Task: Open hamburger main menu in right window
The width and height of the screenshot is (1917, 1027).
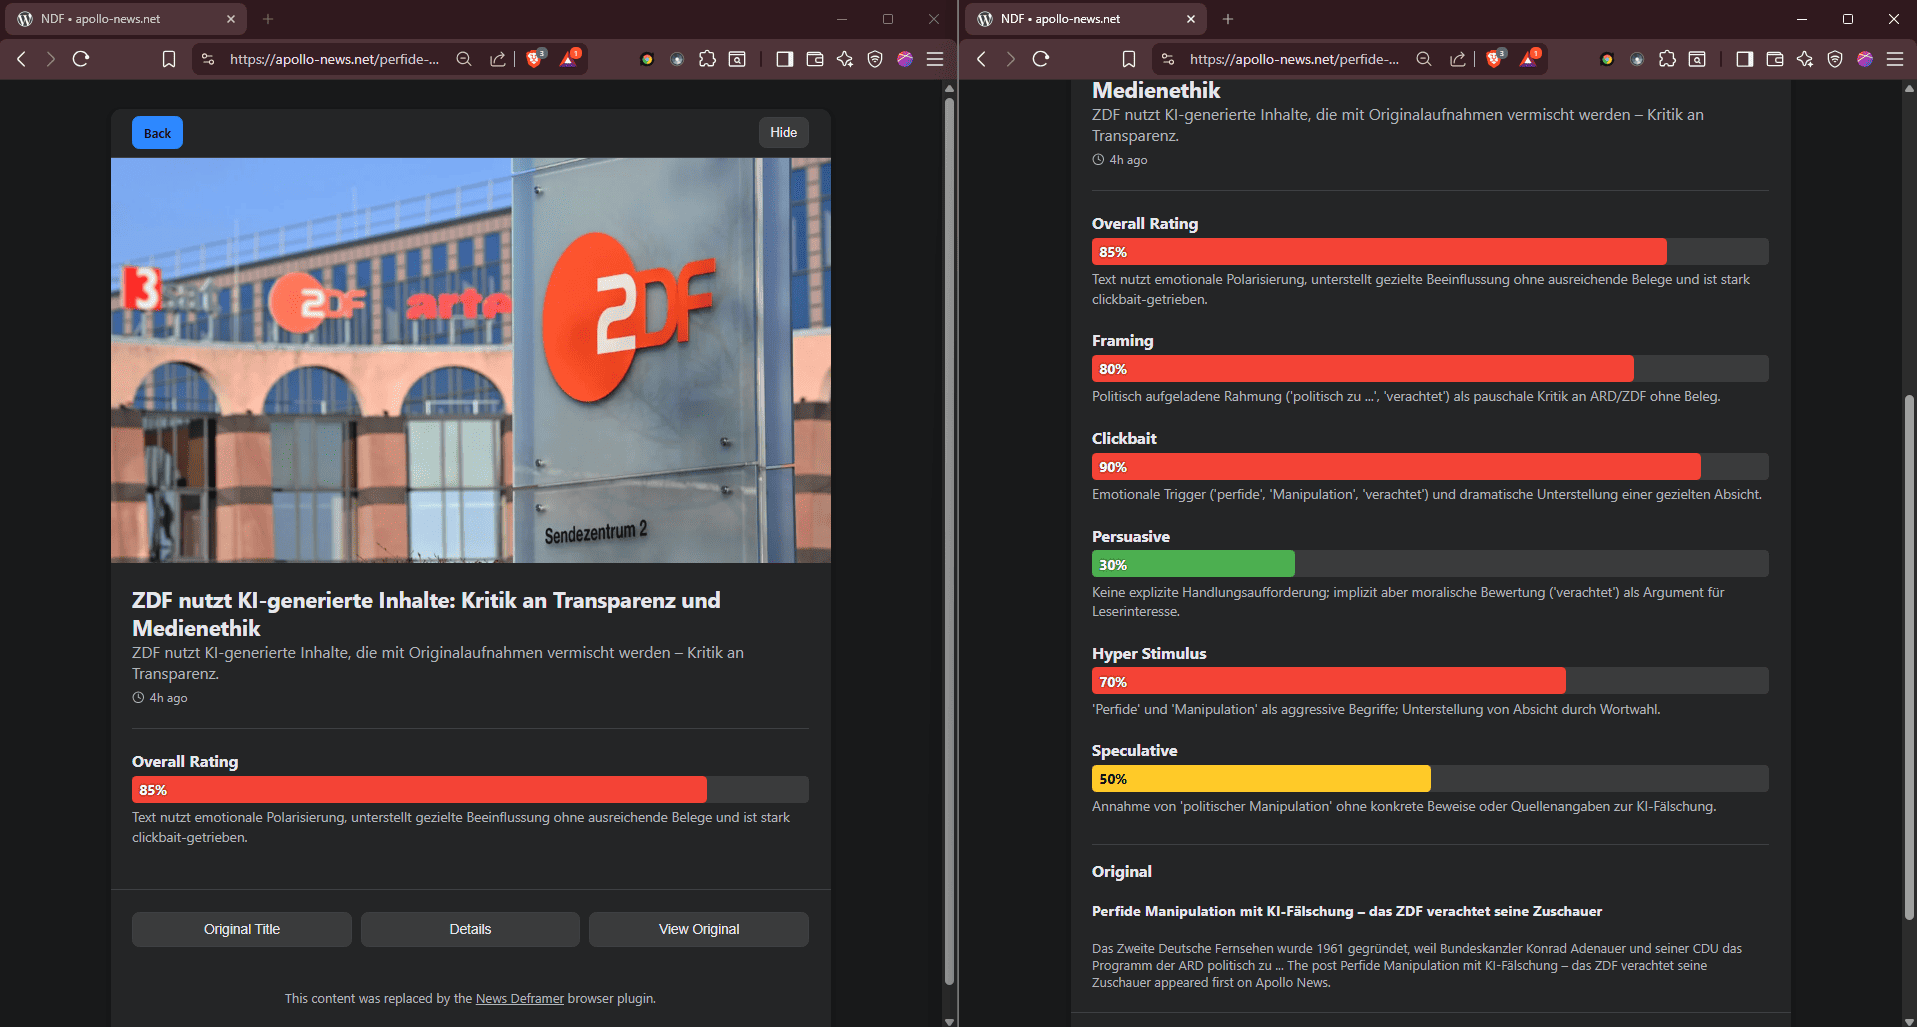Action: point(1895,59)
